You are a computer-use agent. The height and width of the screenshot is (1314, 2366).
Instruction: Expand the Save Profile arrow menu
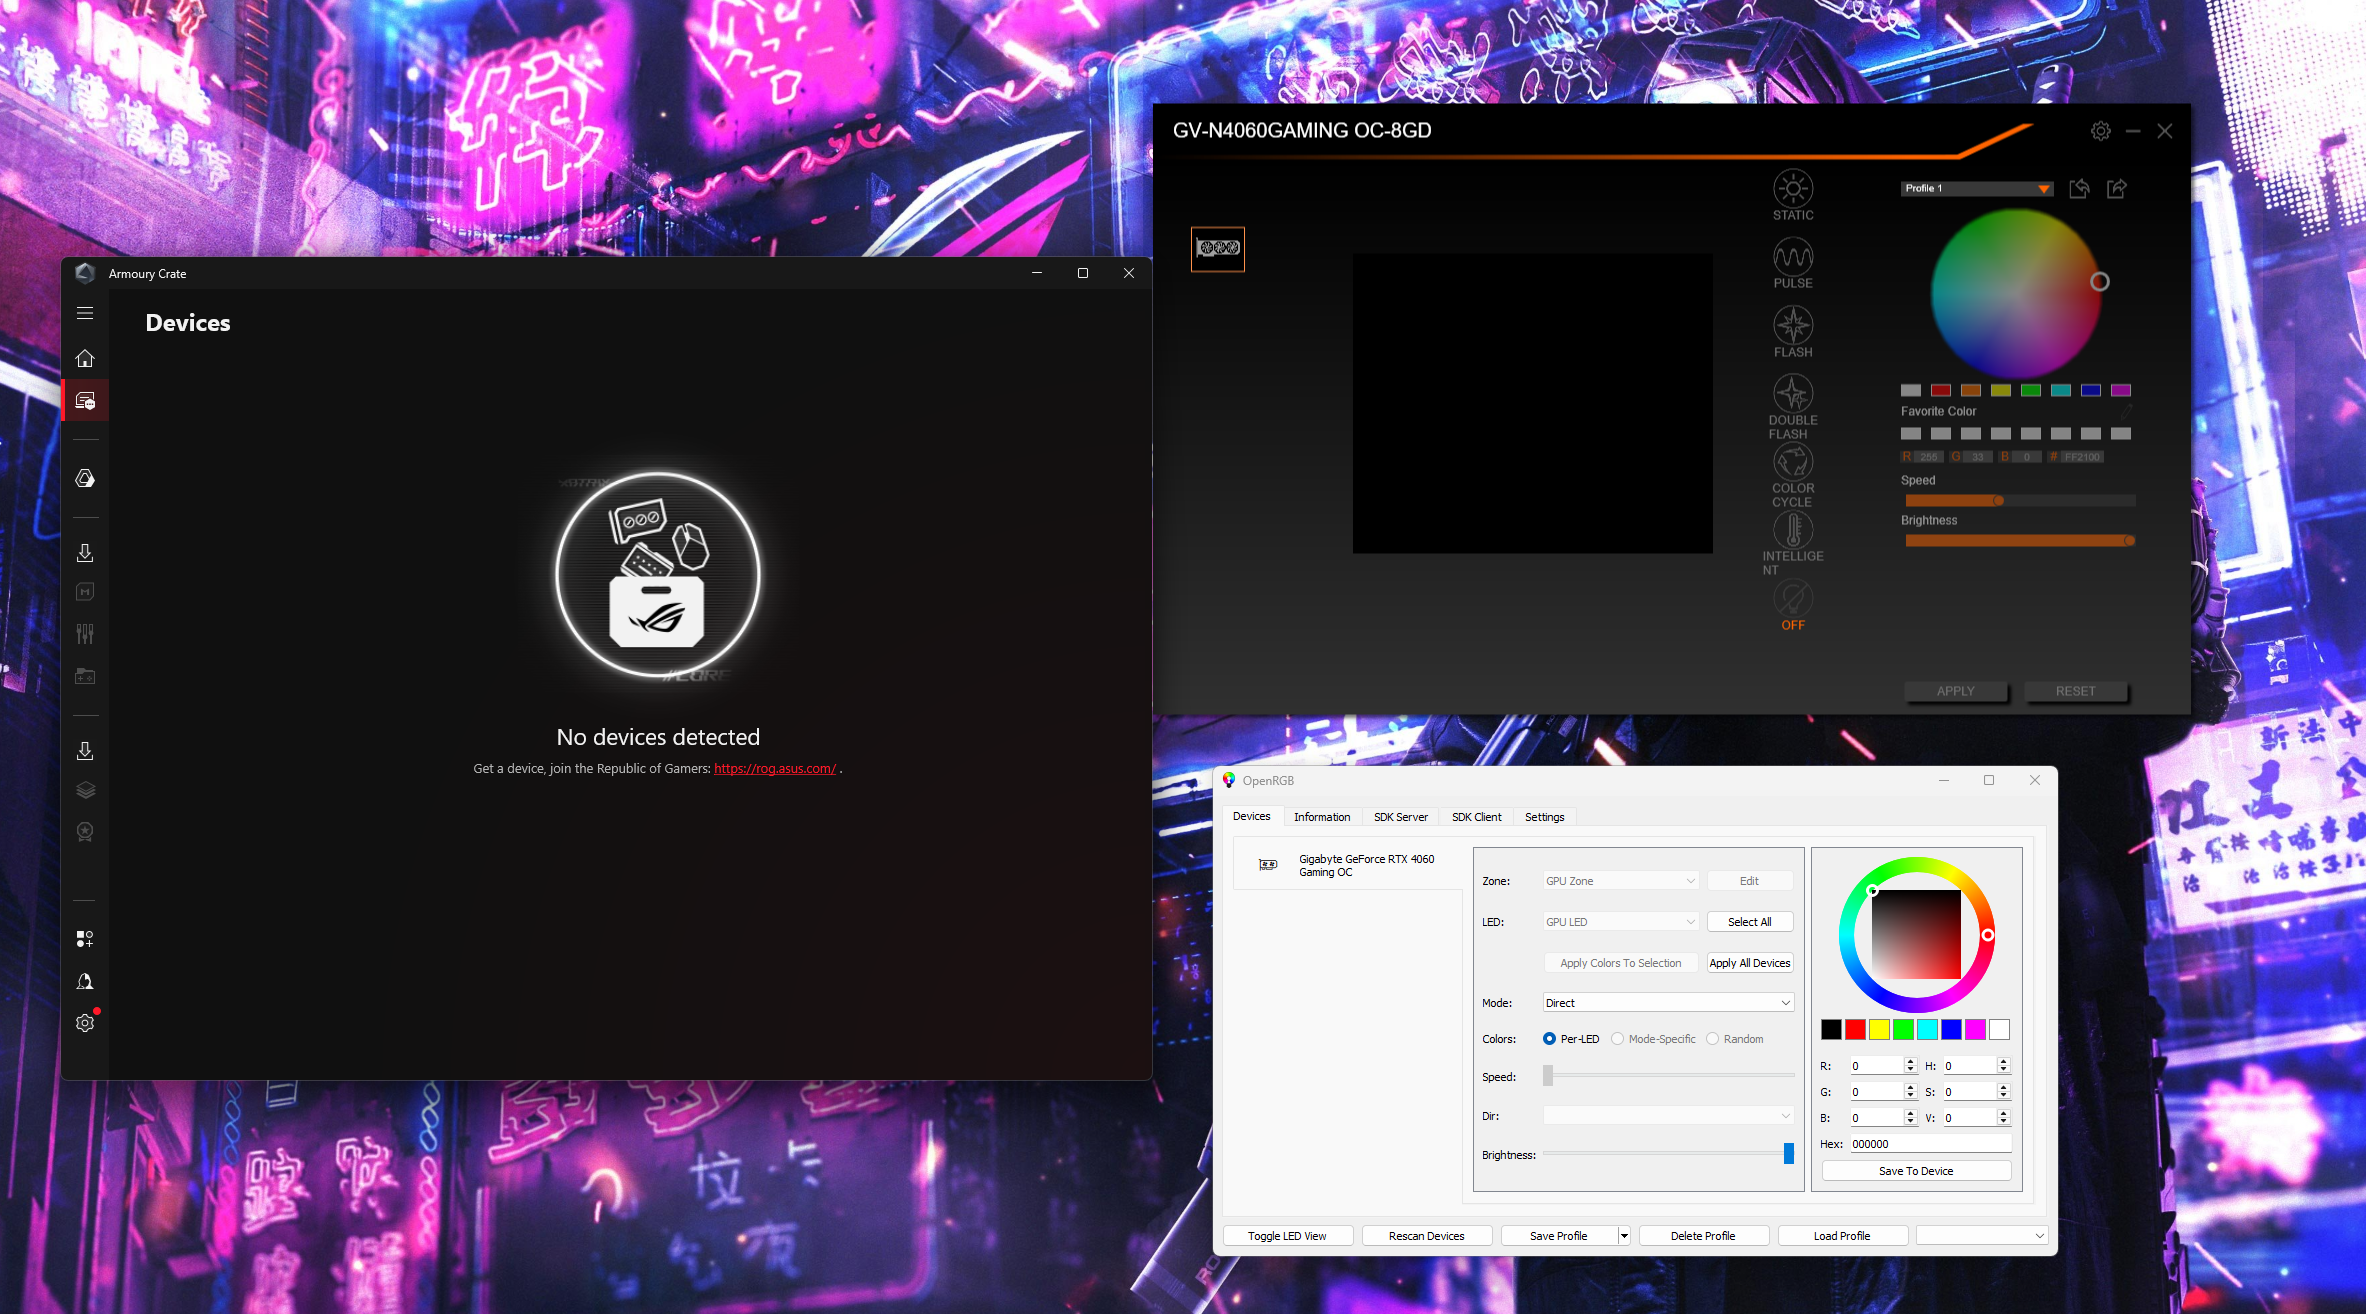click(1624, 1236)
